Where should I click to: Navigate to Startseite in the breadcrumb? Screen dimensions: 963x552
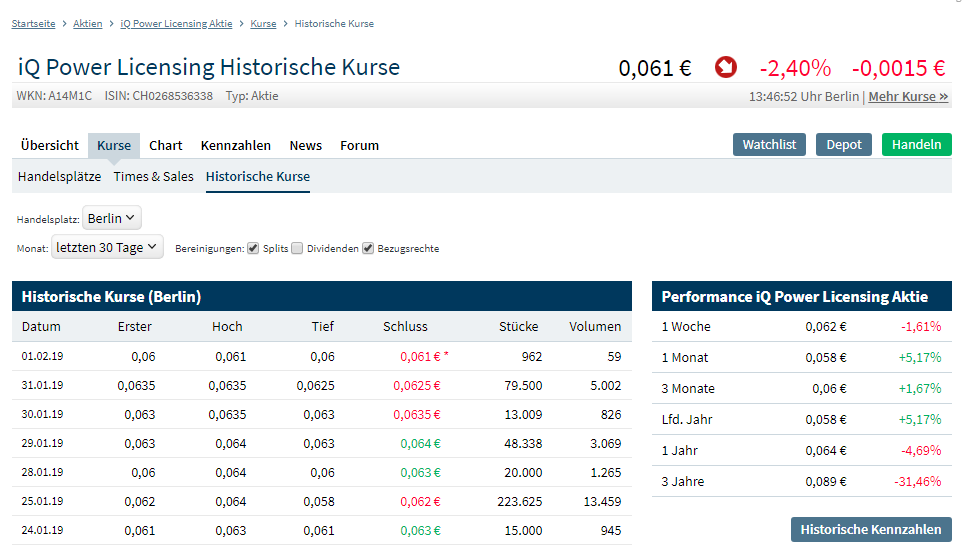click(x=33, y=23)
